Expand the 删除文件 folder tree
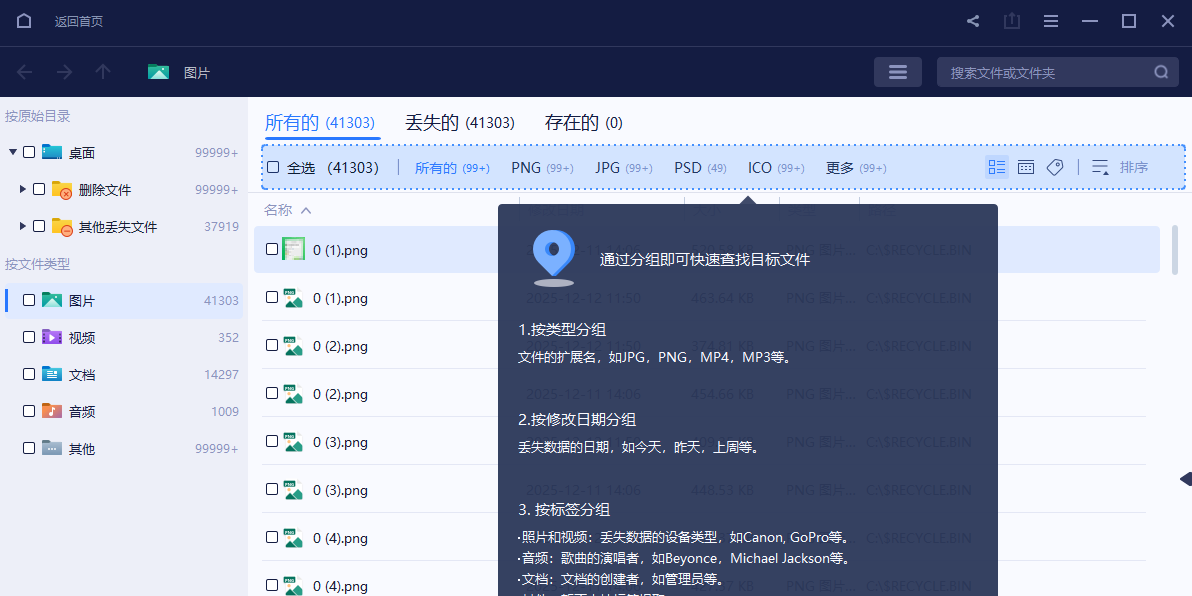 [x=24, y=188]
